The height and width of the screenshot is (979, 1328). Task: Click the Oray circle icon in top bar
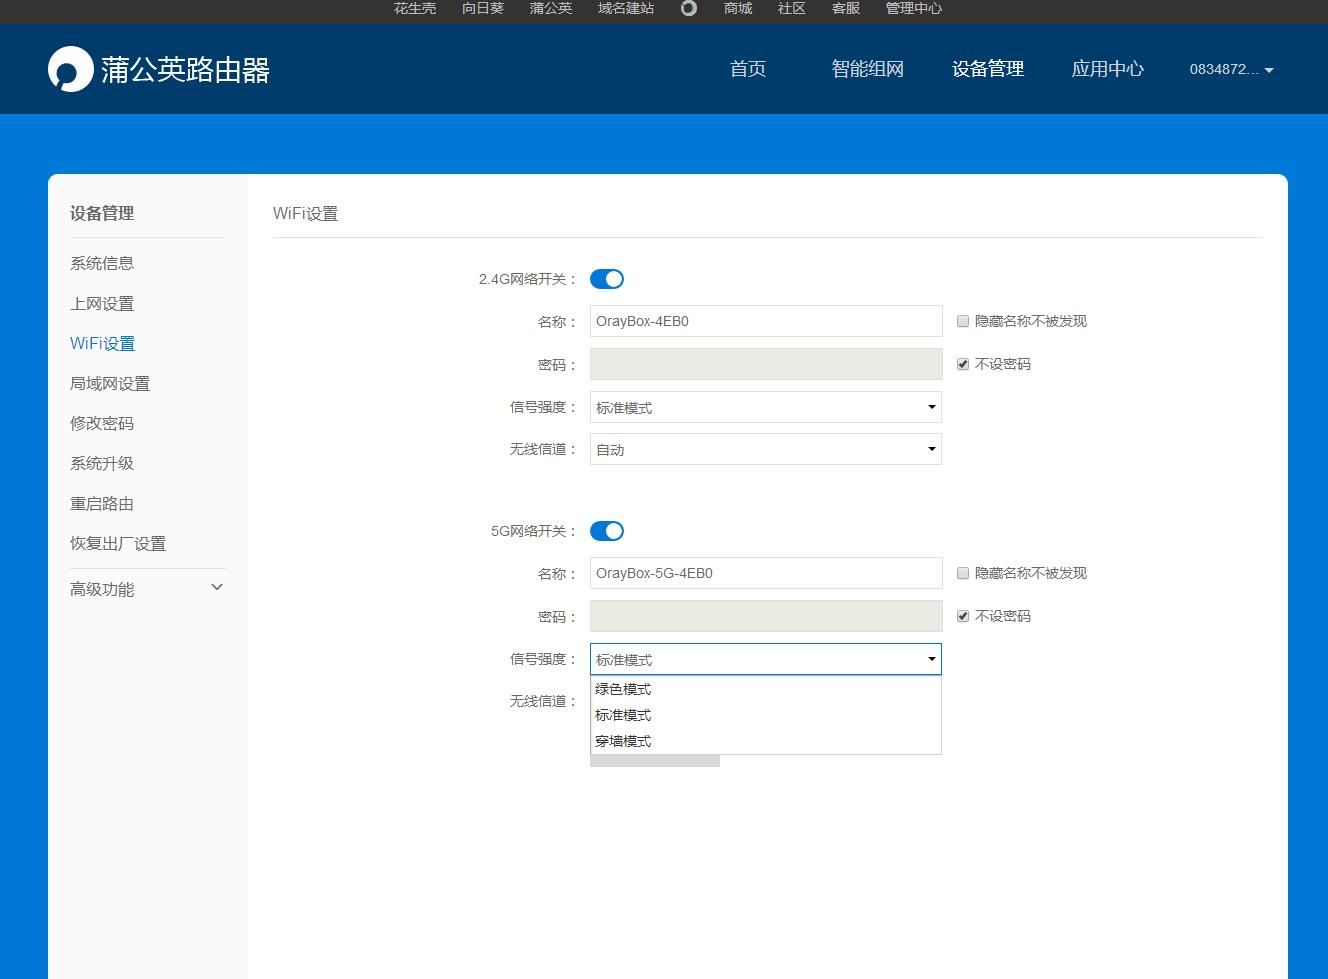689,8
